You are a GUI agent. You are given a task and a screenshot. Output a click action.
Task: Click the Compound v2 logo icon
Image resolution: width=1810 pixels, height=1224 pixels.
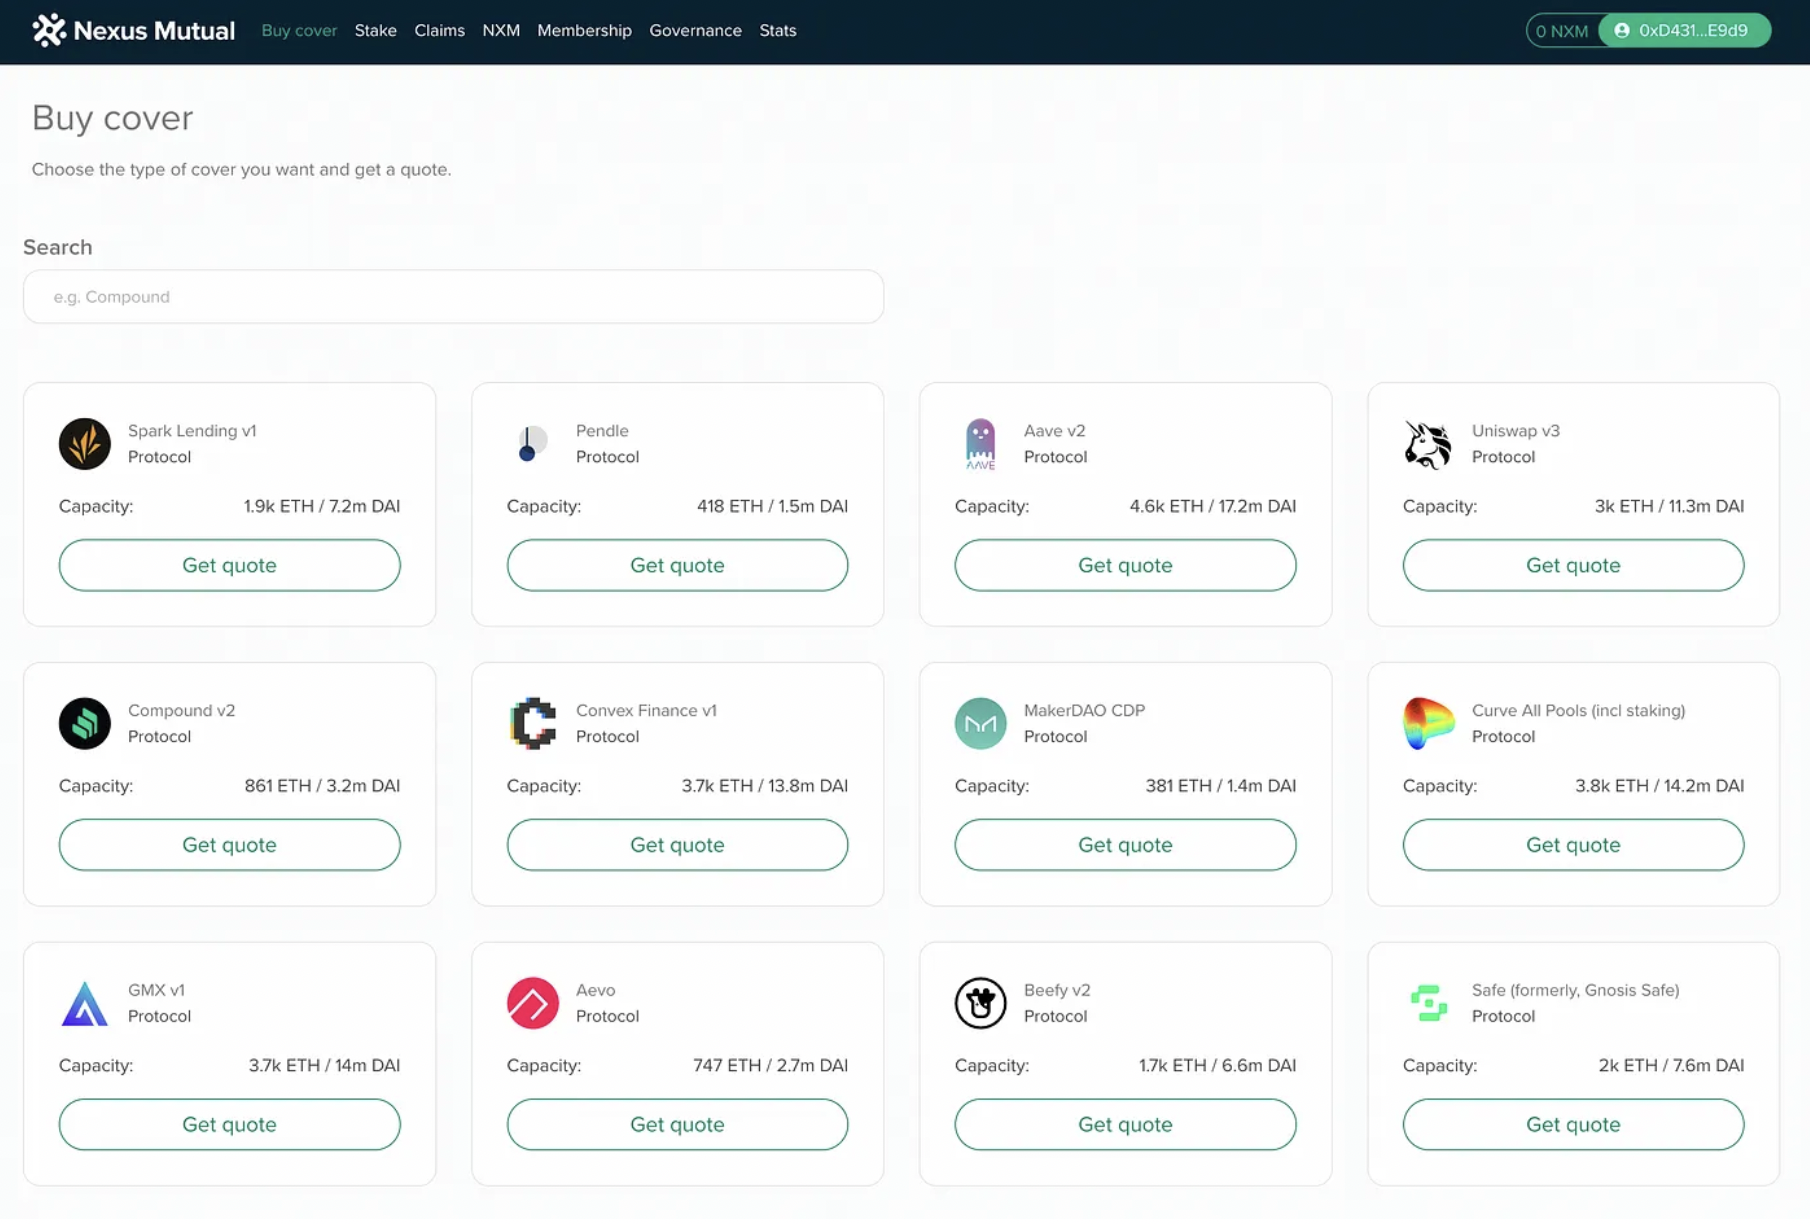pyautogui.click(x=85, y=723)
